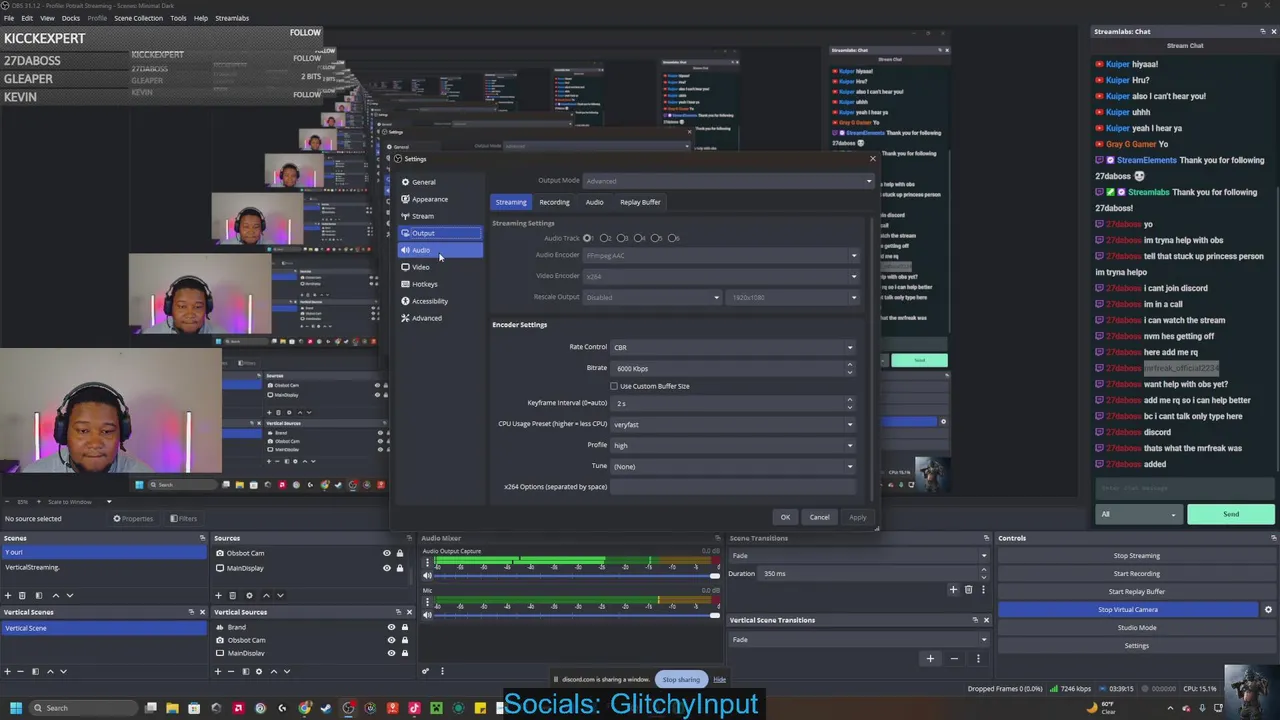Open Vertical Sources properties gear
Screen dimensions: 1280x720
[259, 671]
